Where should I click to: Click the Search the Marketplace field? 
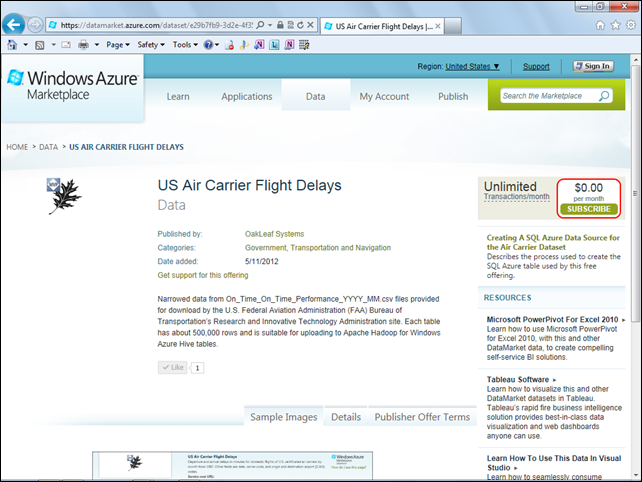pyautogui.click(x=548, y=96)
